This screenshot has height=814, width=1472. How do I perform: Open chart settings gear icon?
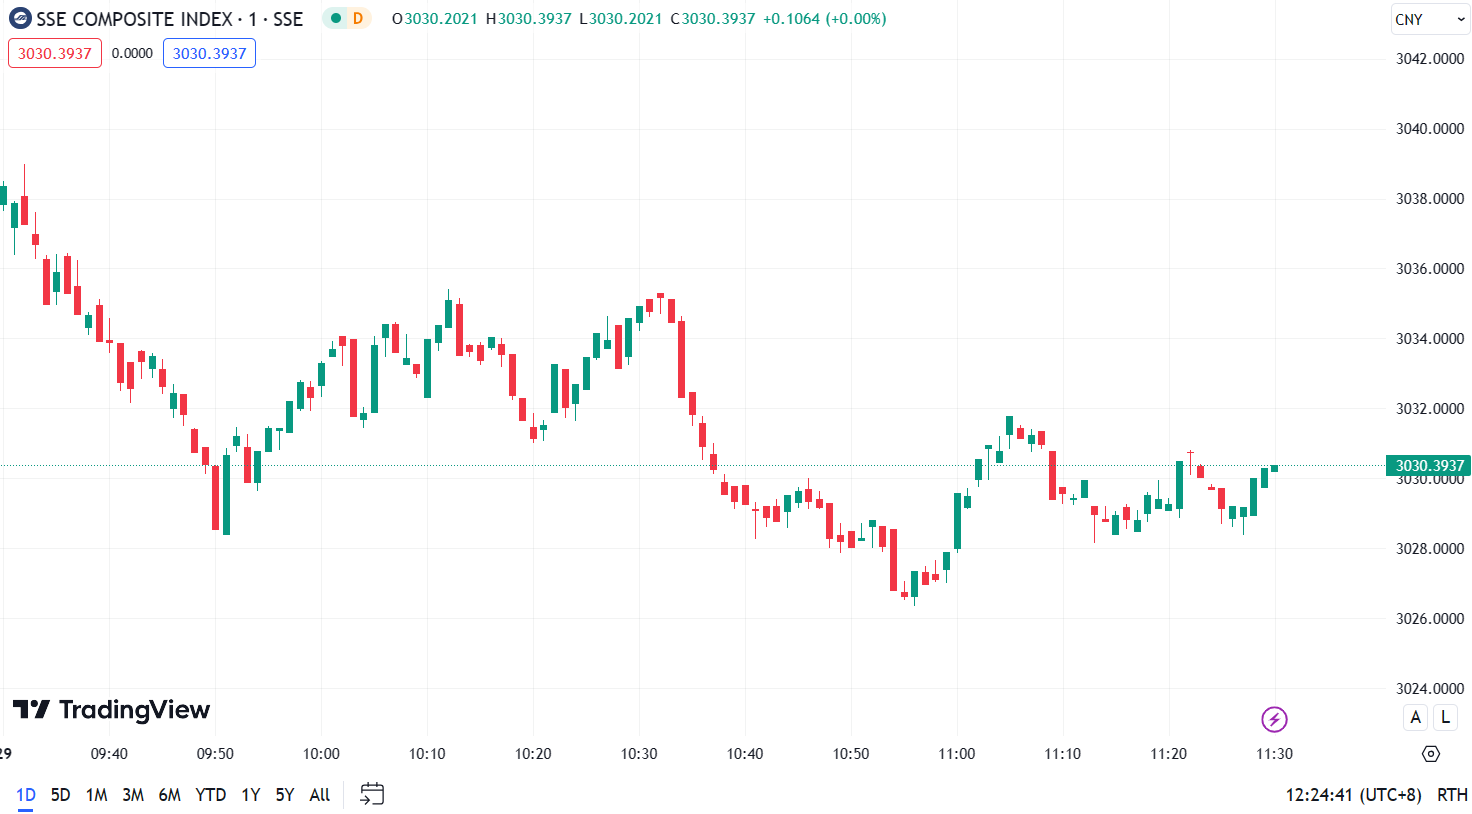point(1431,754)
